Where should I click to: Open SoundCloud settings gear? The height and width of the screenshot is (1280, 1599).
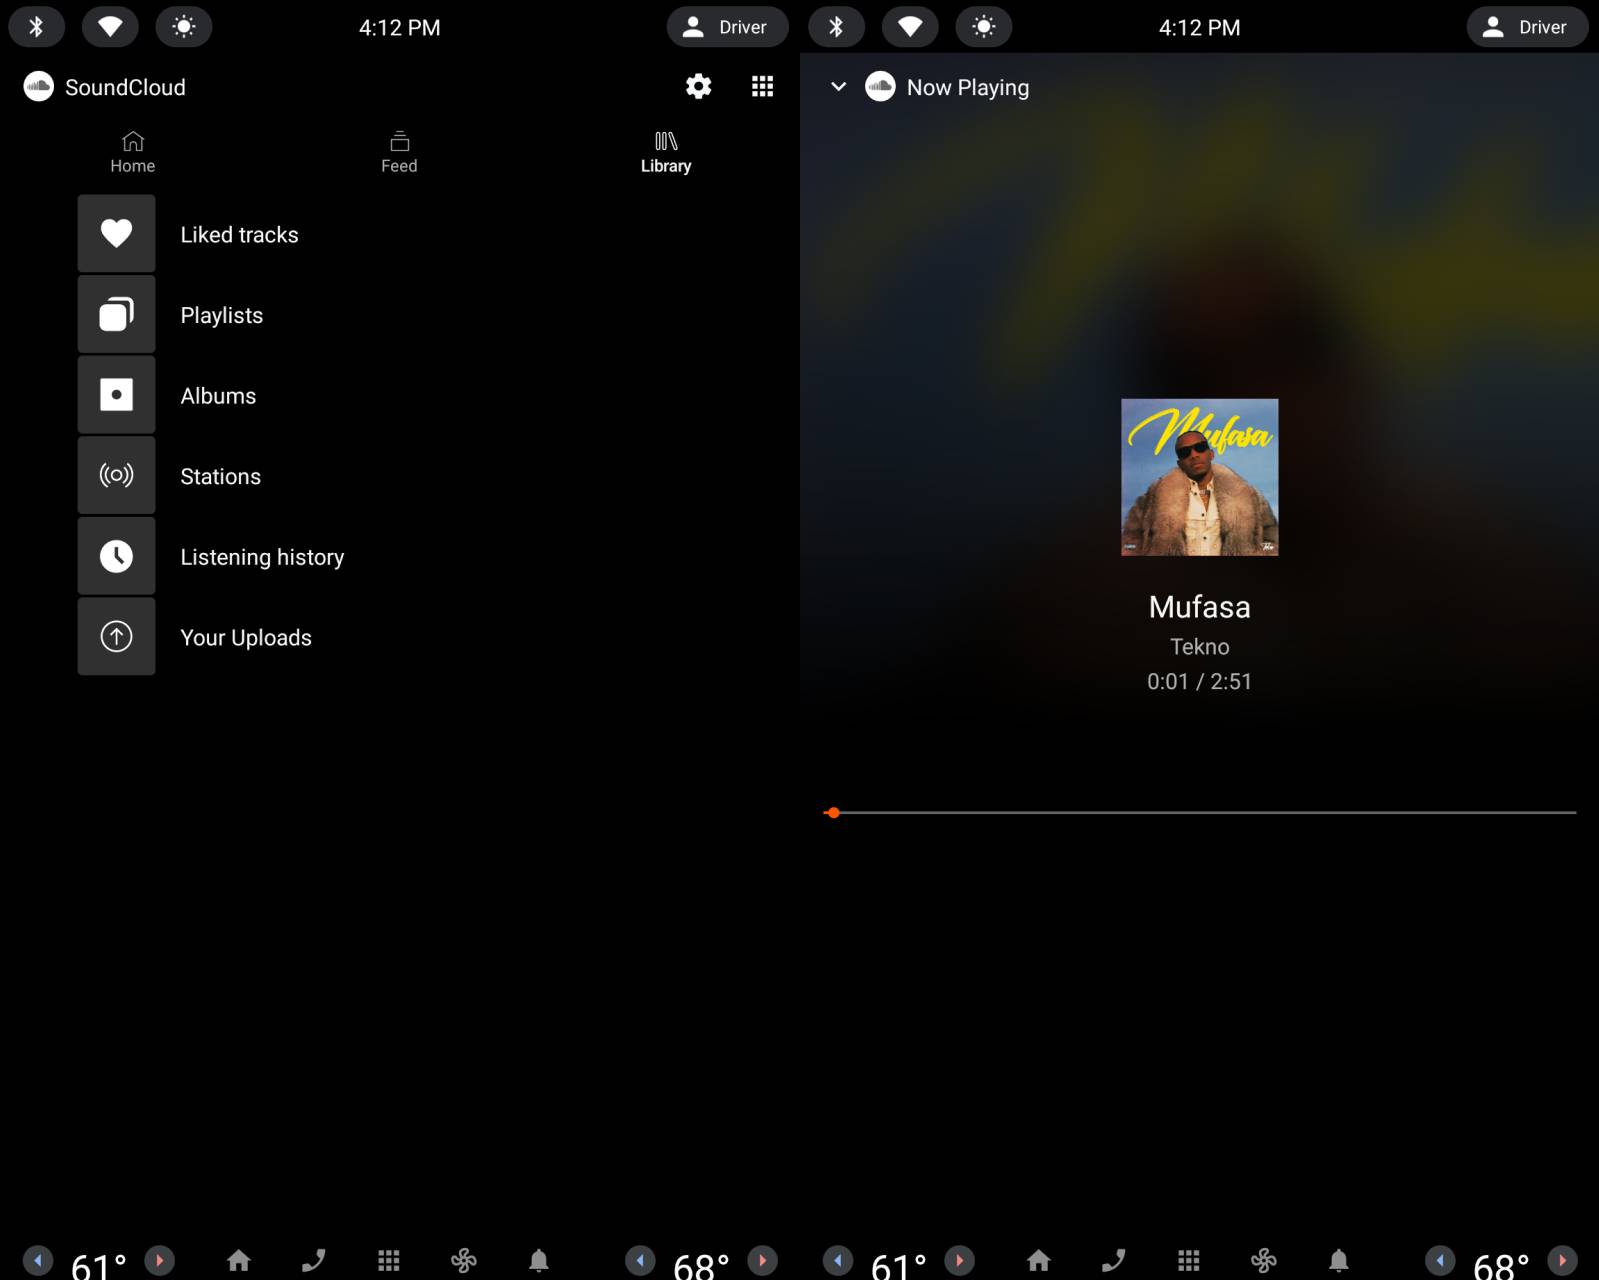pos(698,87)
